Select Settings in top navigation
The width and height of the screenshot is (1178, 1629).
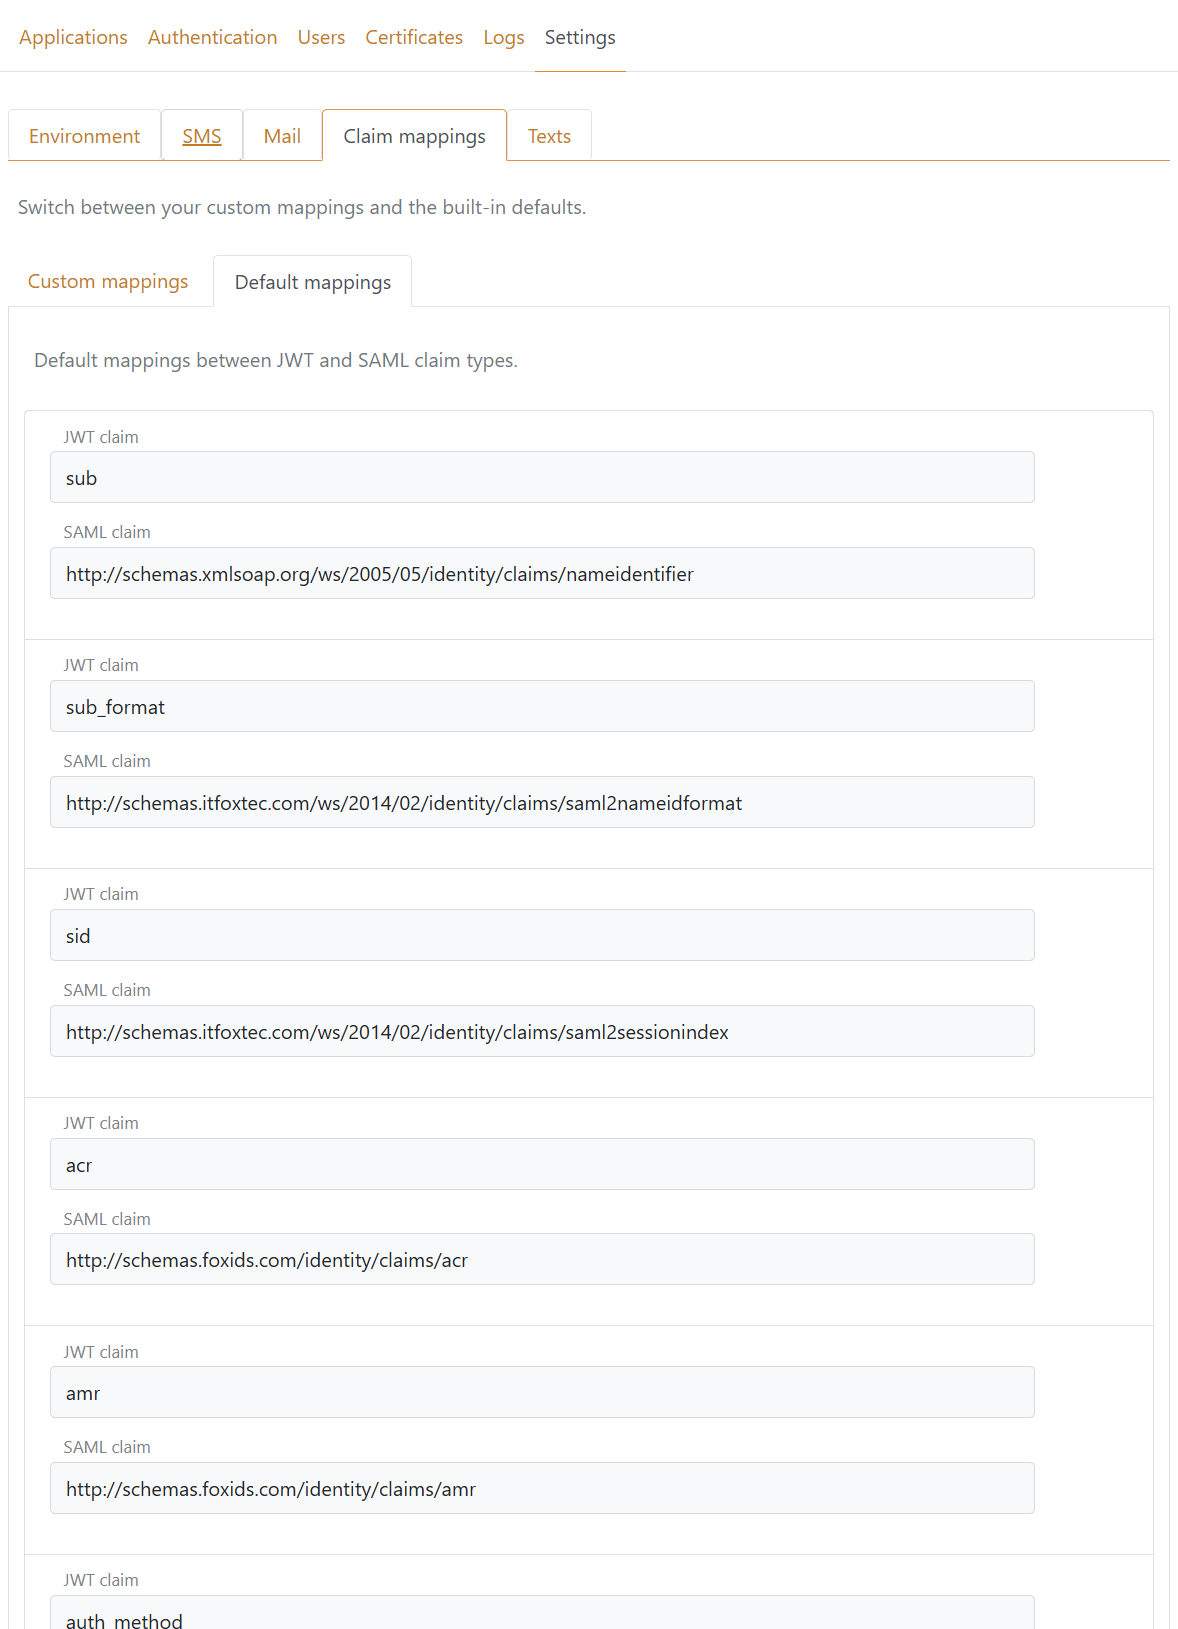tap(580, 37)
